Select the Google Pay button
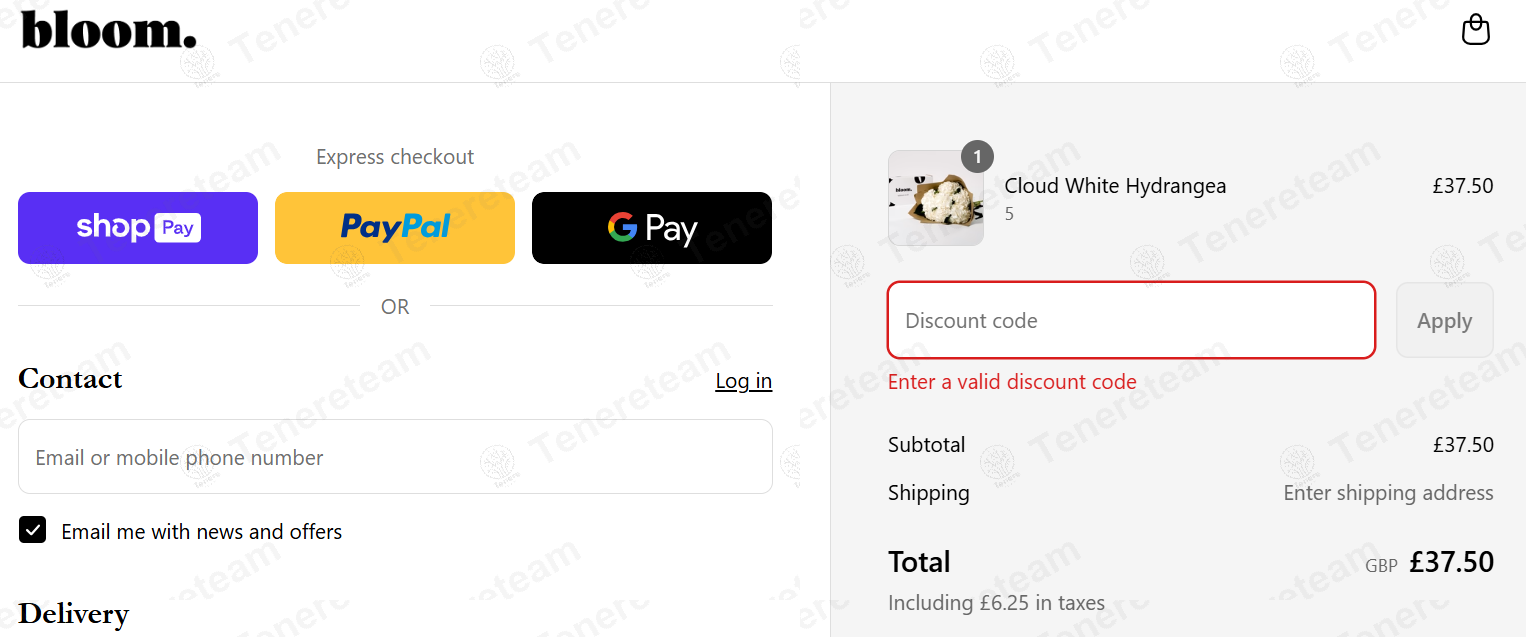Viewport: 1526px width, 637px height. point(652,228)
